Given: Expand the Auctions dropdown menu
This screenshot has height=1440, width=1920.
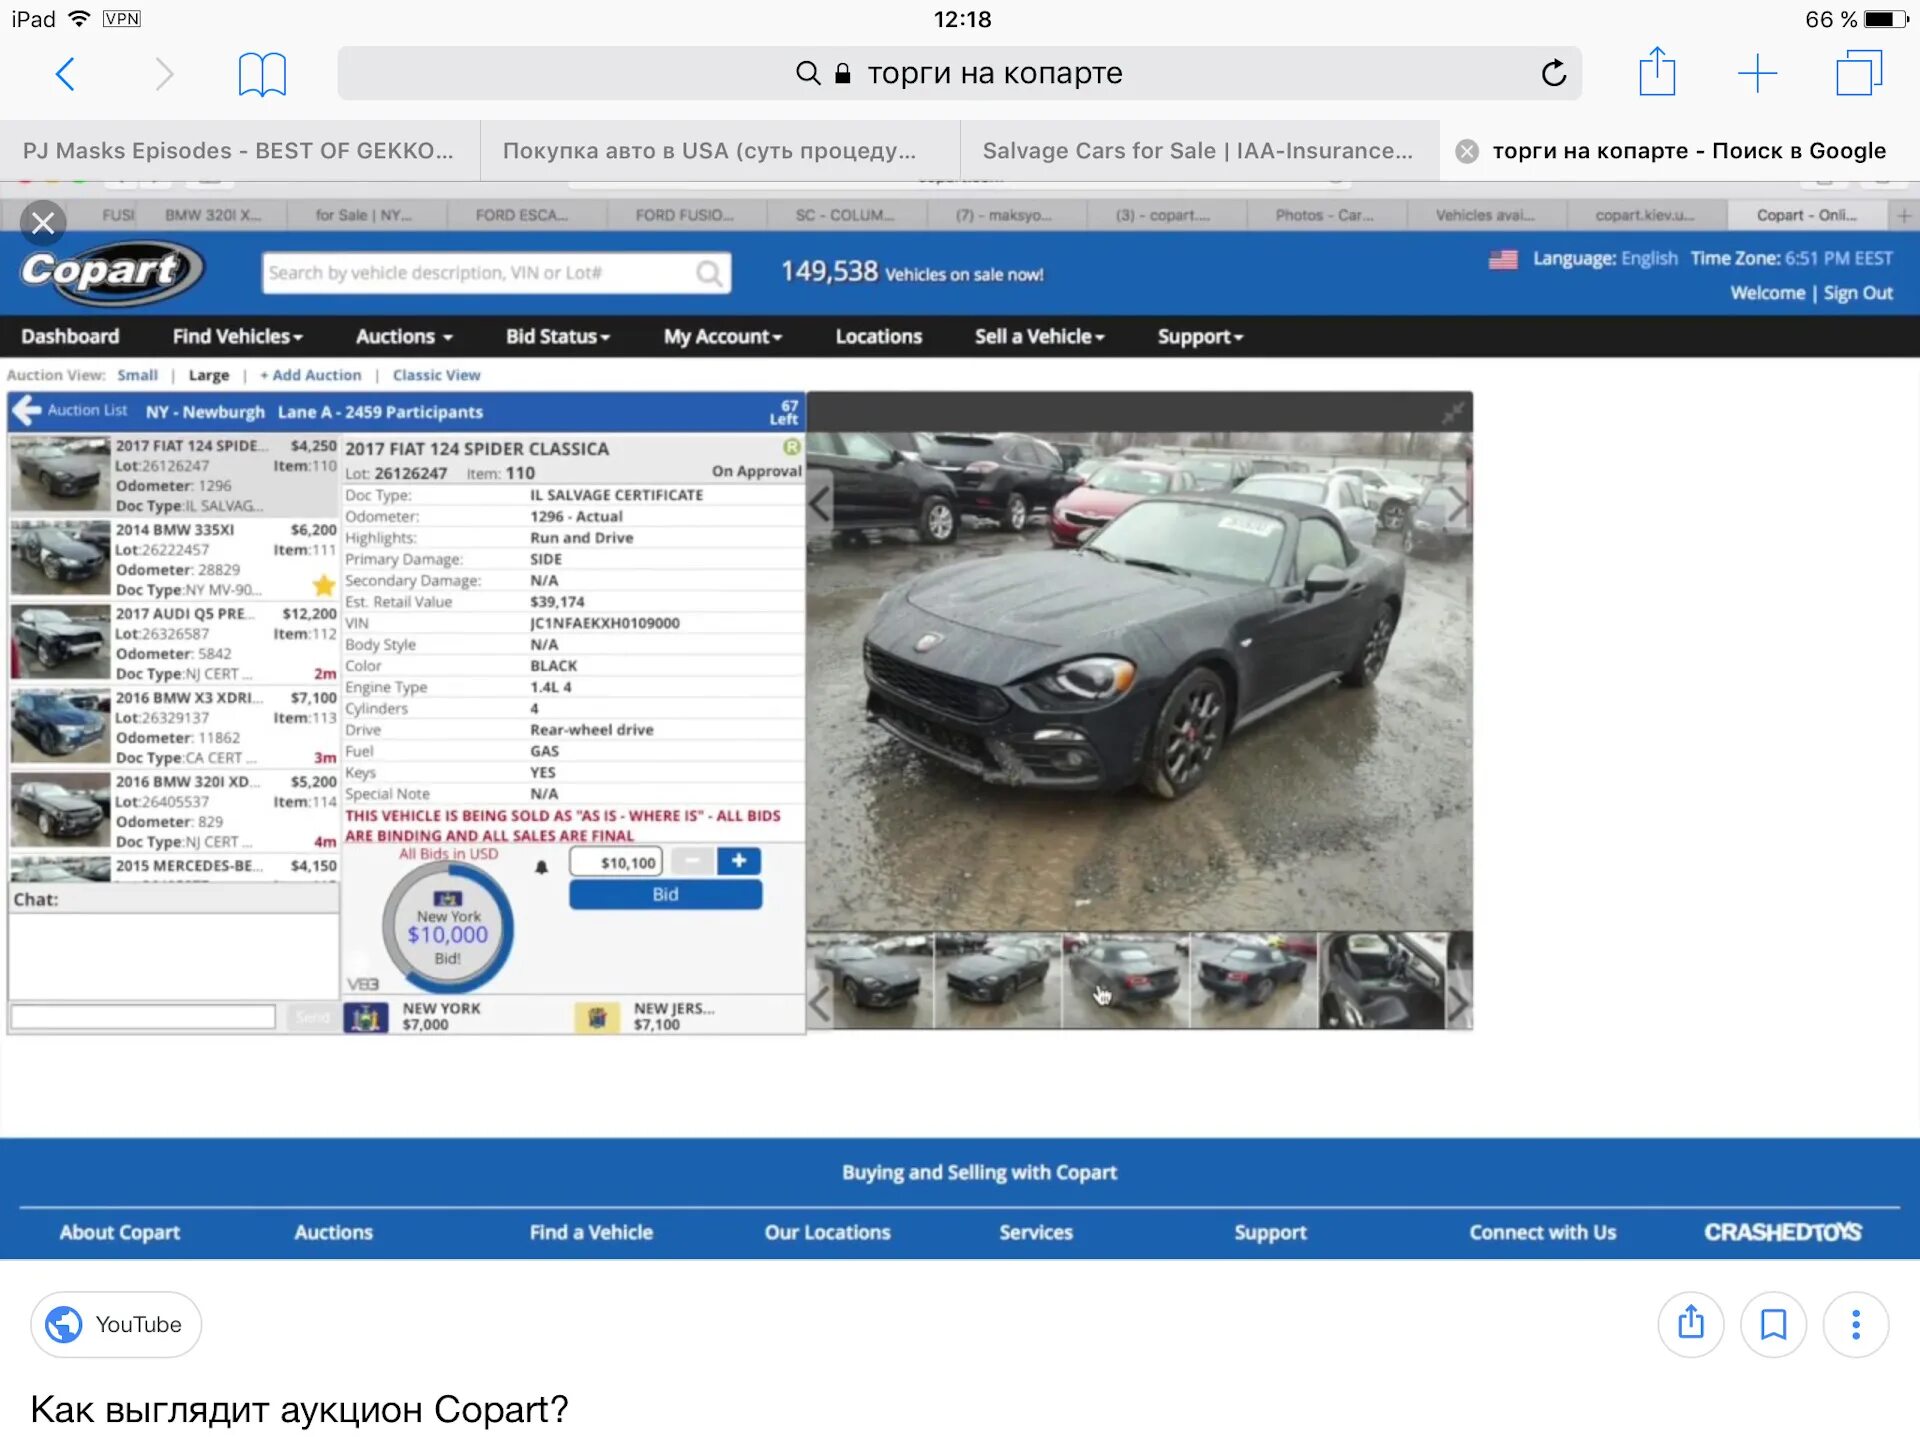Looking at the screenshot, I should (402, 334).
